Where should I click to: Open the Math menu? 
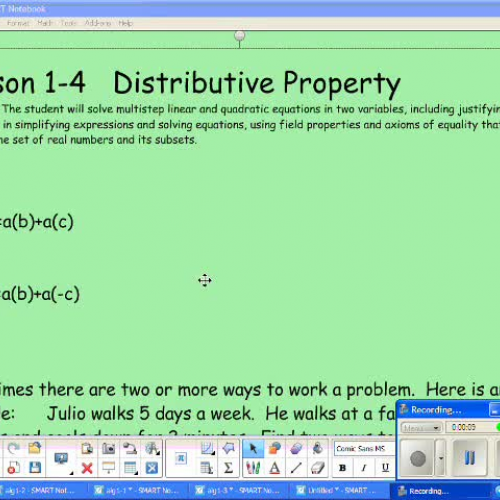click(x=45, y=23)
